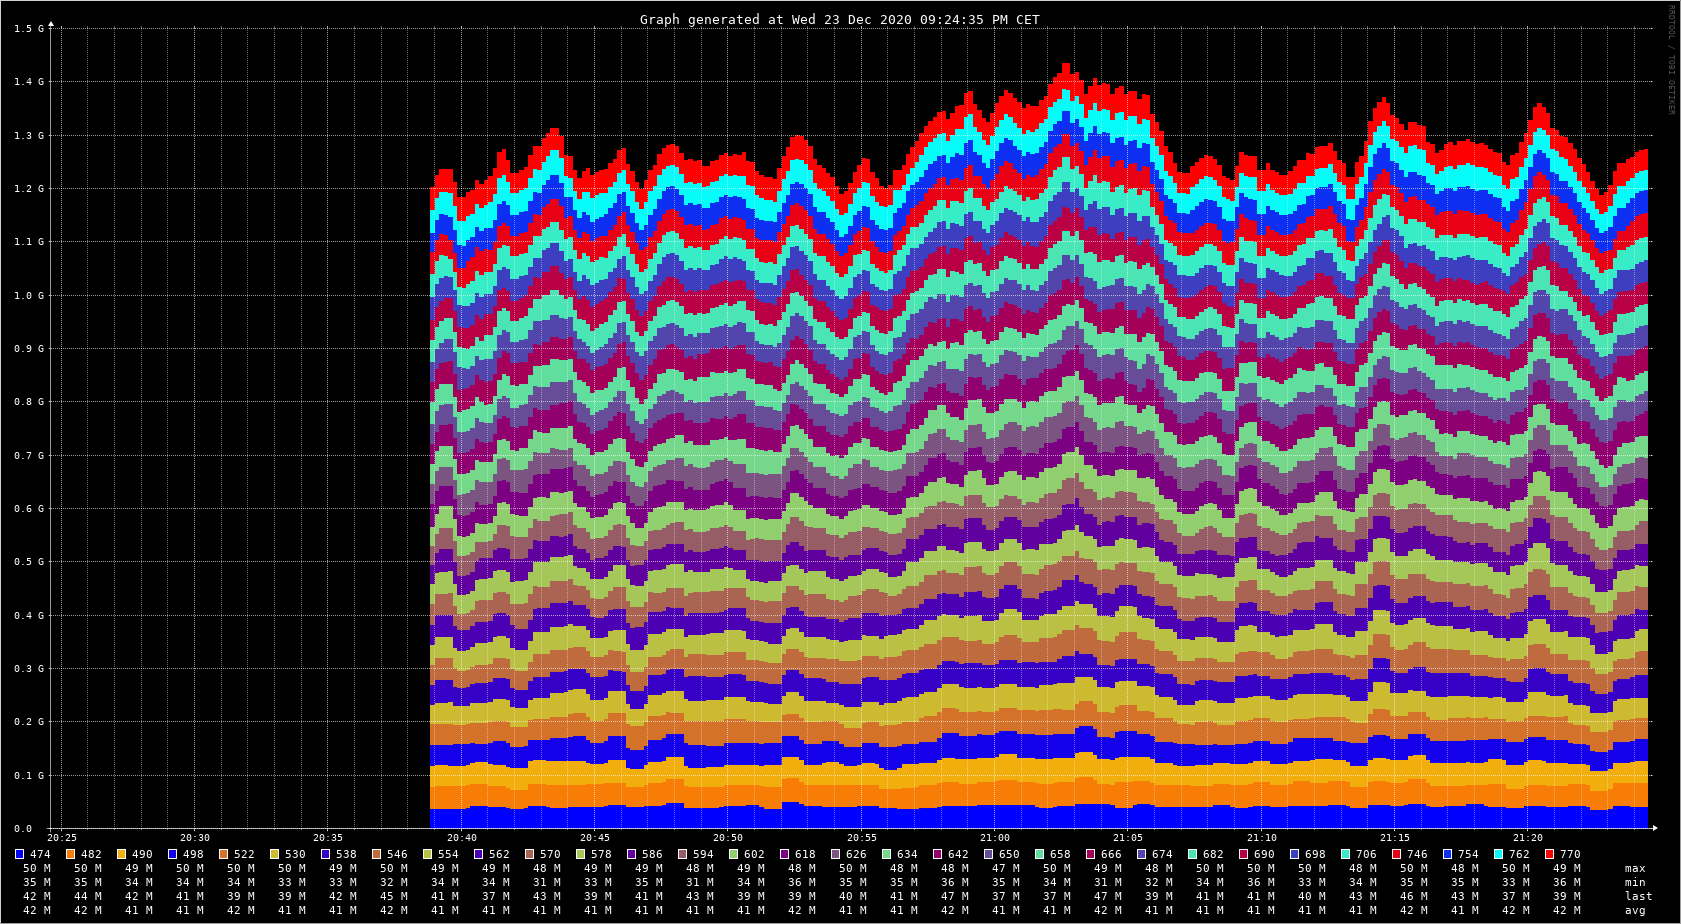Click the blue legend swatch for series 474
This screenshot has height=924, width=1681.
pyautogui.click(x=19, y=854)
